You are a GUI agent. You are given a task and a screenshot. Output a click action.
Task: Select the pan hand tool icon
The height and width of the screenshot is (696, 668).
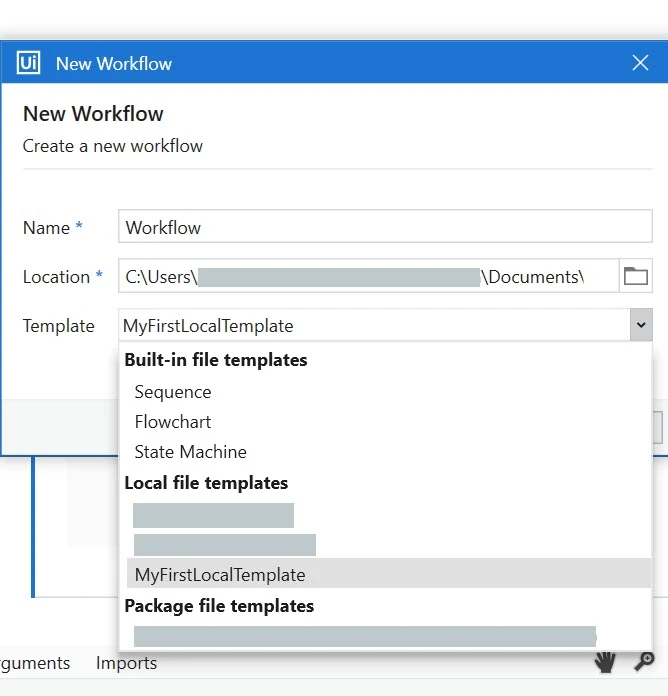605,662
